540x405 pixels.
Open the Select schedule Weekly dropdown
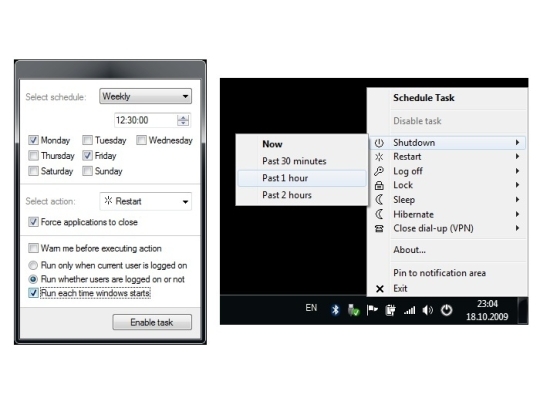tap(145, 96)
